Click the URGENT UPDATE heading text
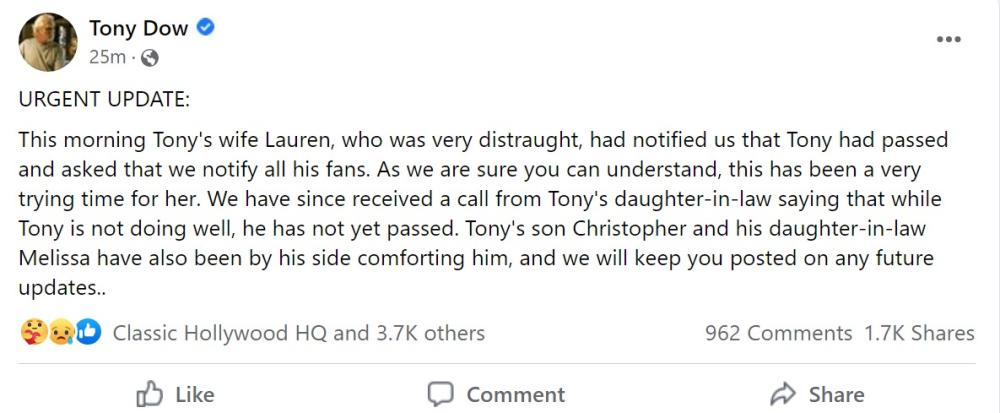 pyautogui.click(x=104, y=102)
